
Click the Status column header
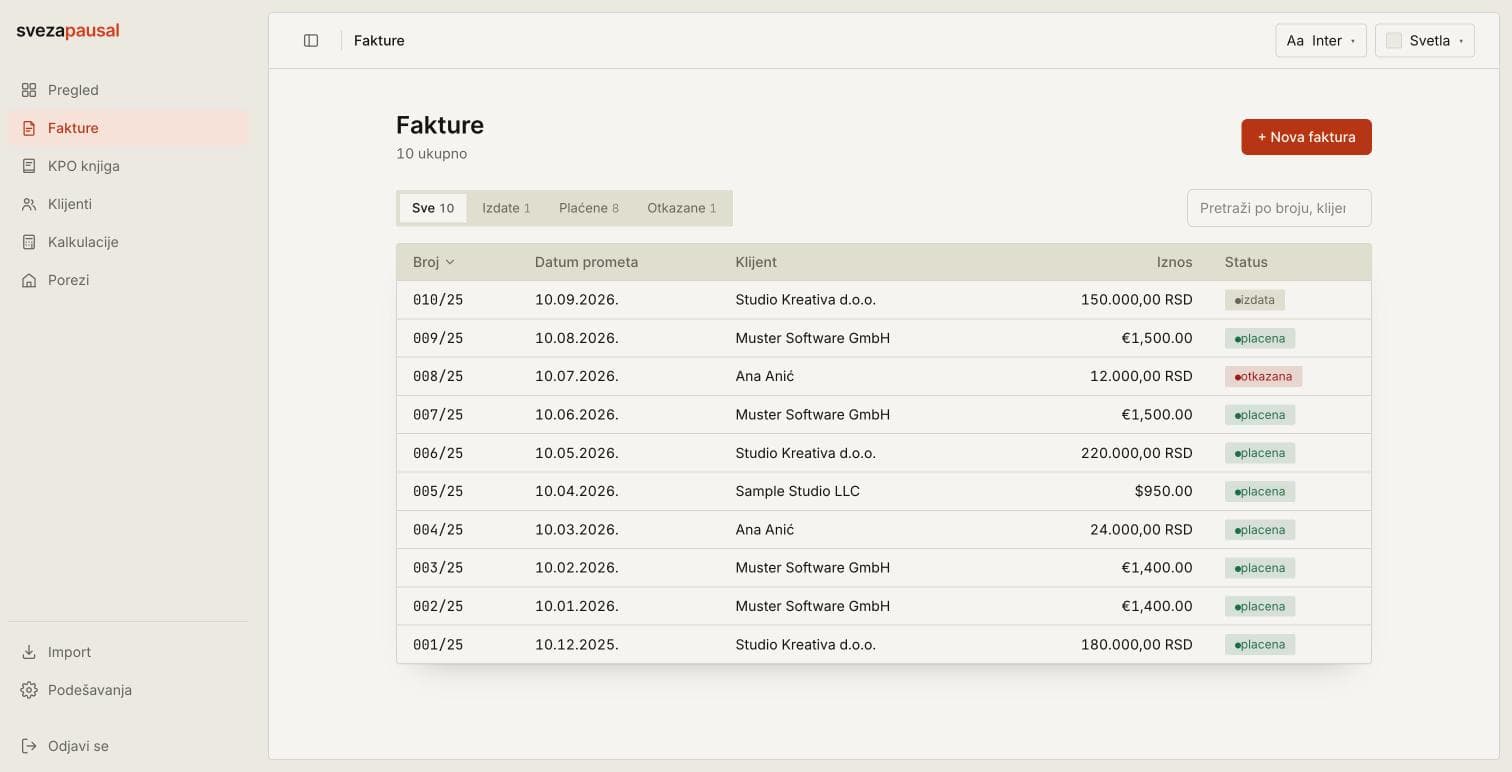click(x=1246, y=262)
